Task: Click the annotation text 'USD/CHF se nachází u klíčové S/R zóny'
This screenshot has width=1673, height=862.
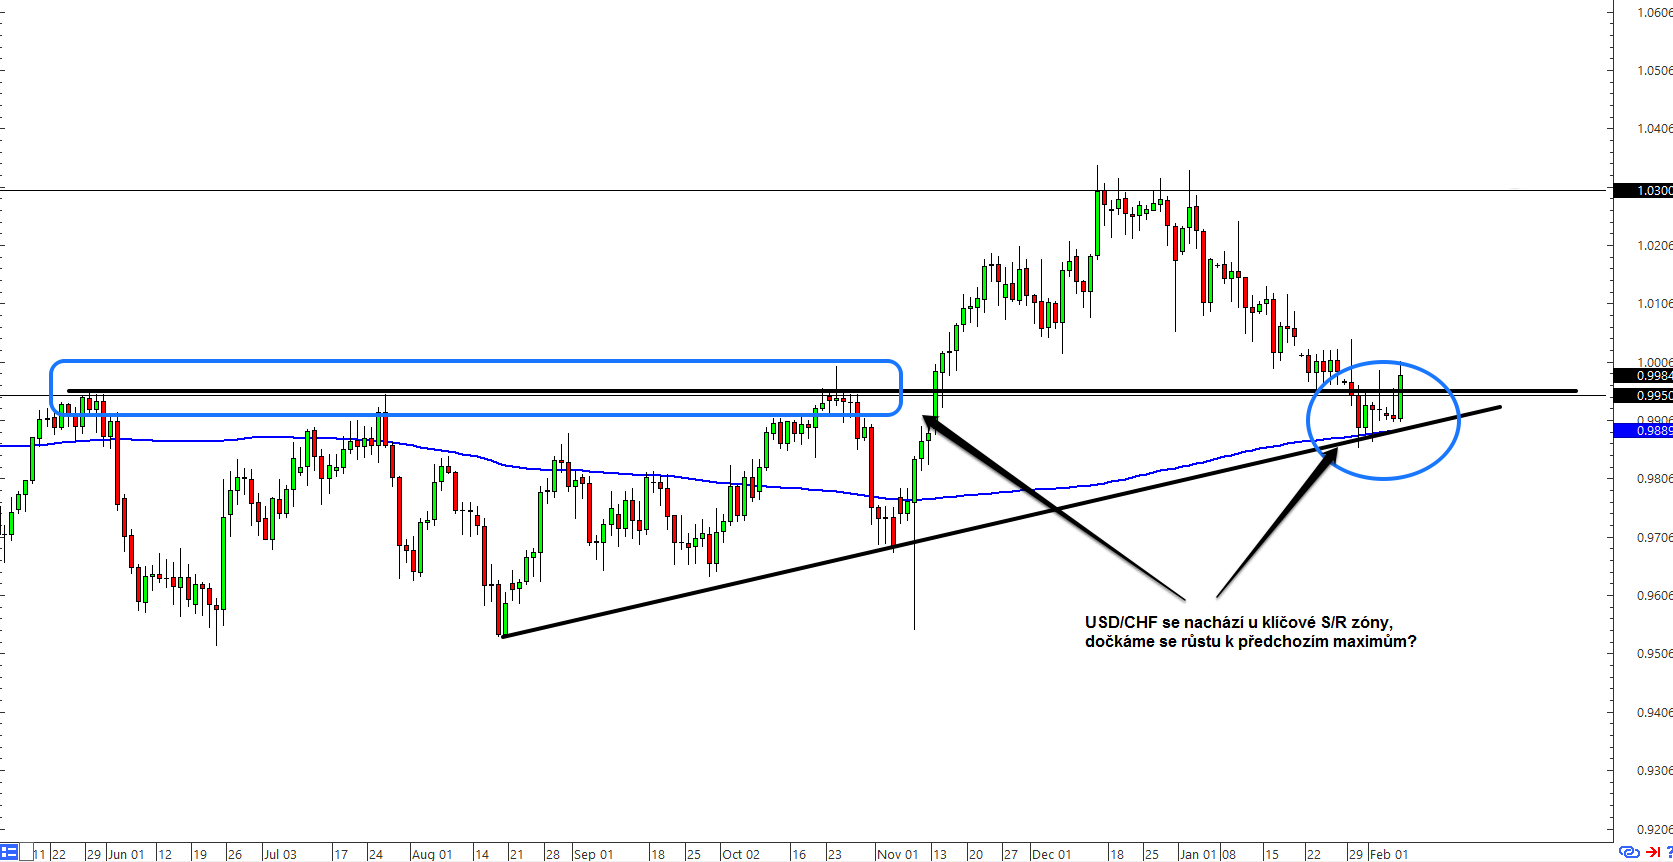Action: point(1238,623)
